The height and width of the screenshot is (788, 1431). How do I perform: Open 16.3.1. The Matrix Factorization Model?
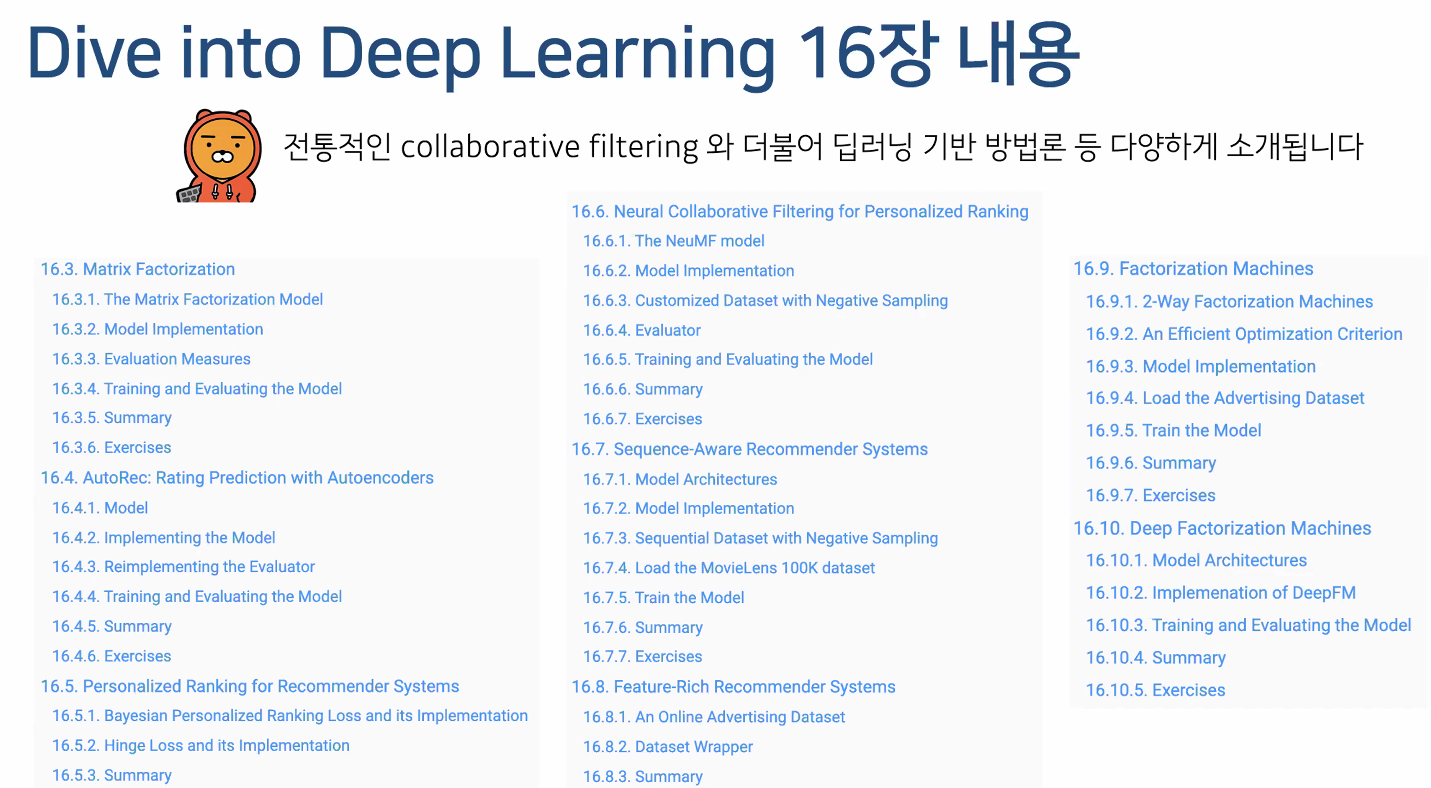[x=188, y=299]
